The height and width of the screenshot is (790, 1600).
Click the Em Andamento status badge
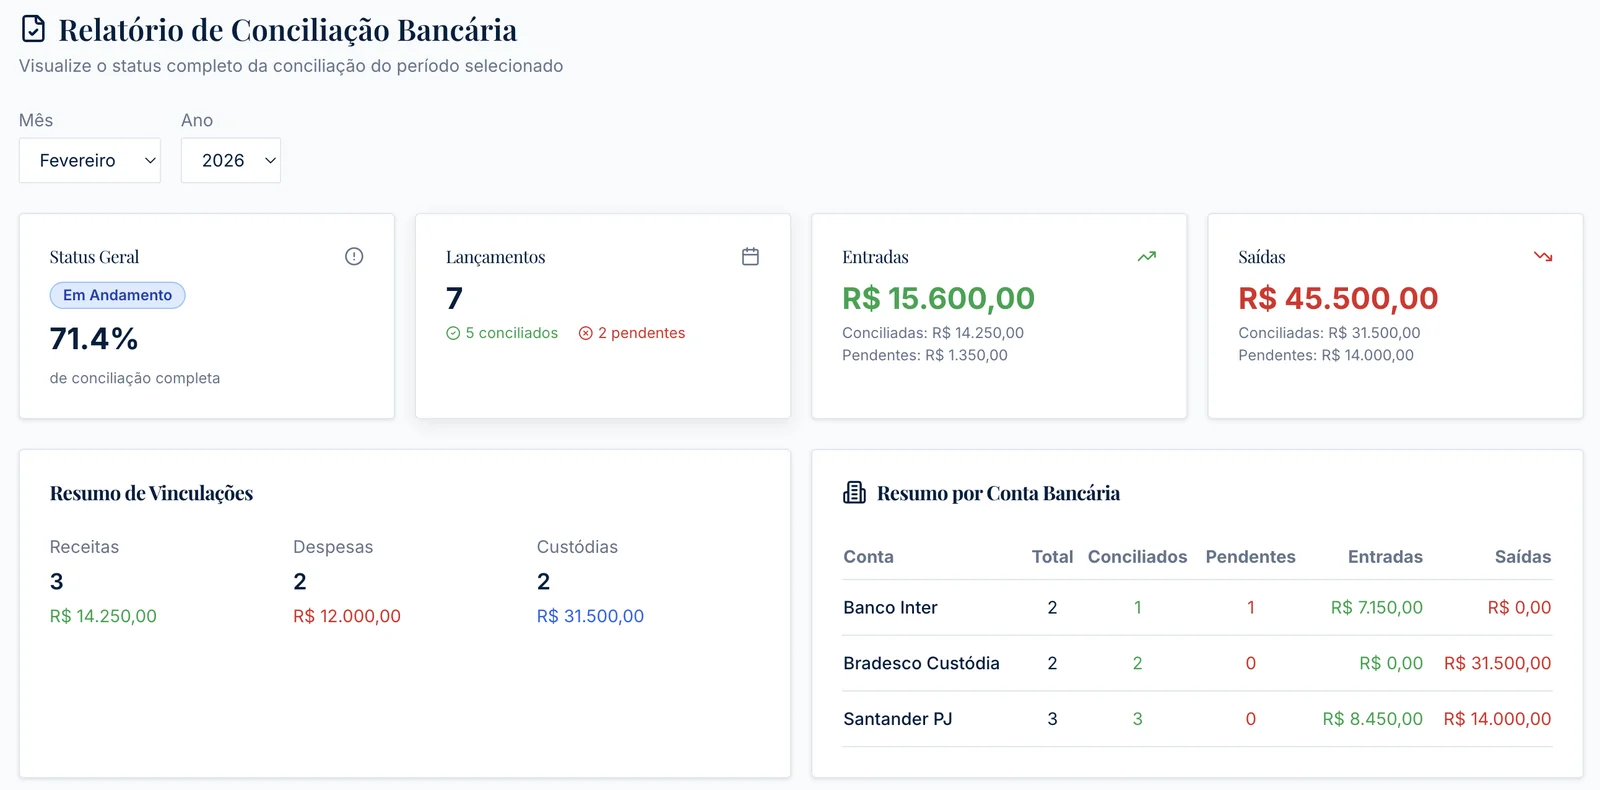[118, 295]
